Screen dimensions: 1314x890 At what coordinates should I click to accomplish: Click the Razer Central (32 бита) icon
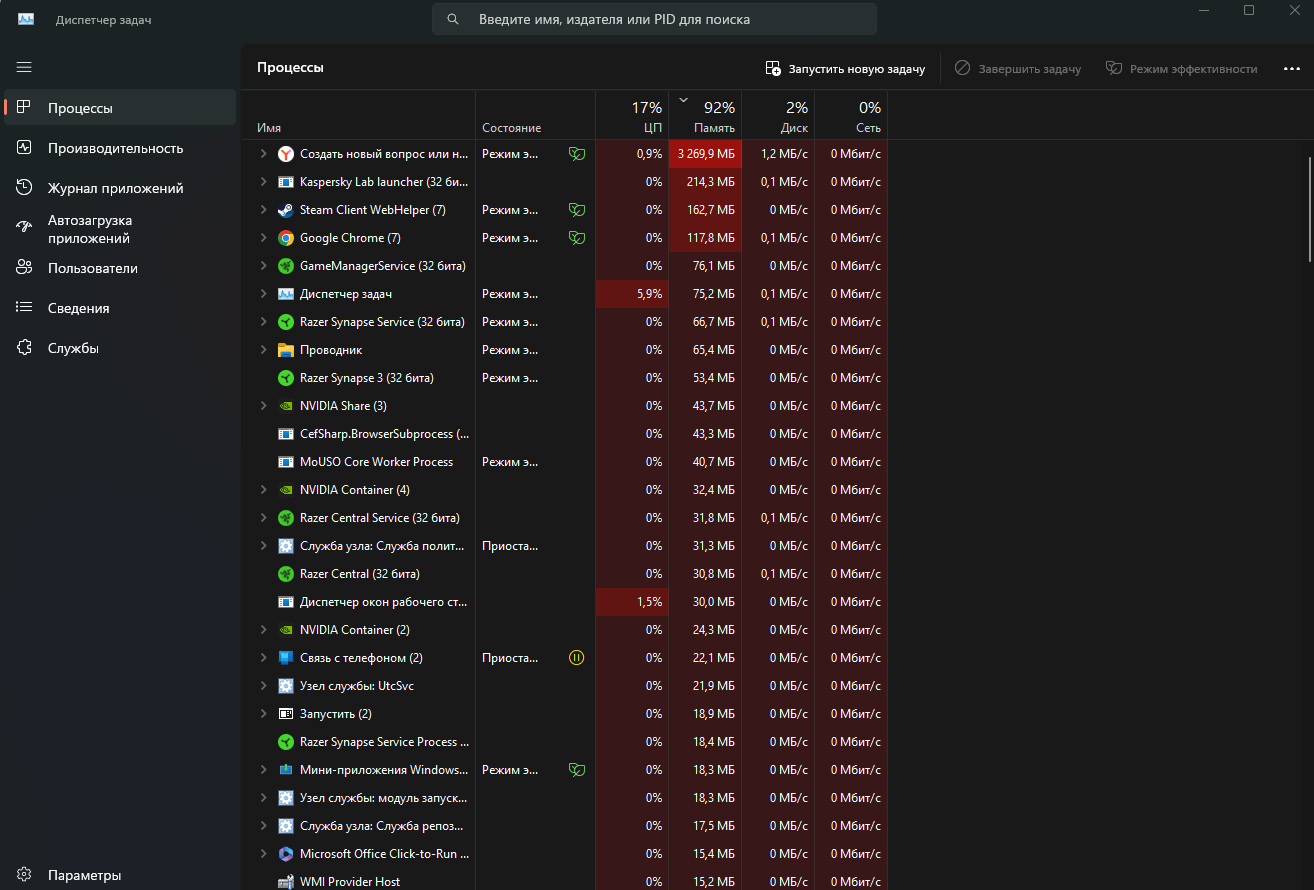(286, 574)
